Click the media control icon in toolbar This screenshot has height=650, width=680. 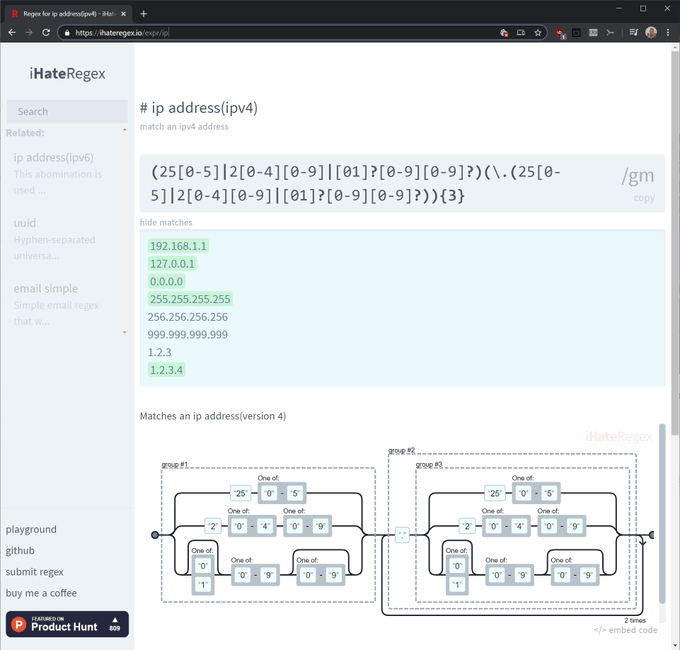click(633, 33)
